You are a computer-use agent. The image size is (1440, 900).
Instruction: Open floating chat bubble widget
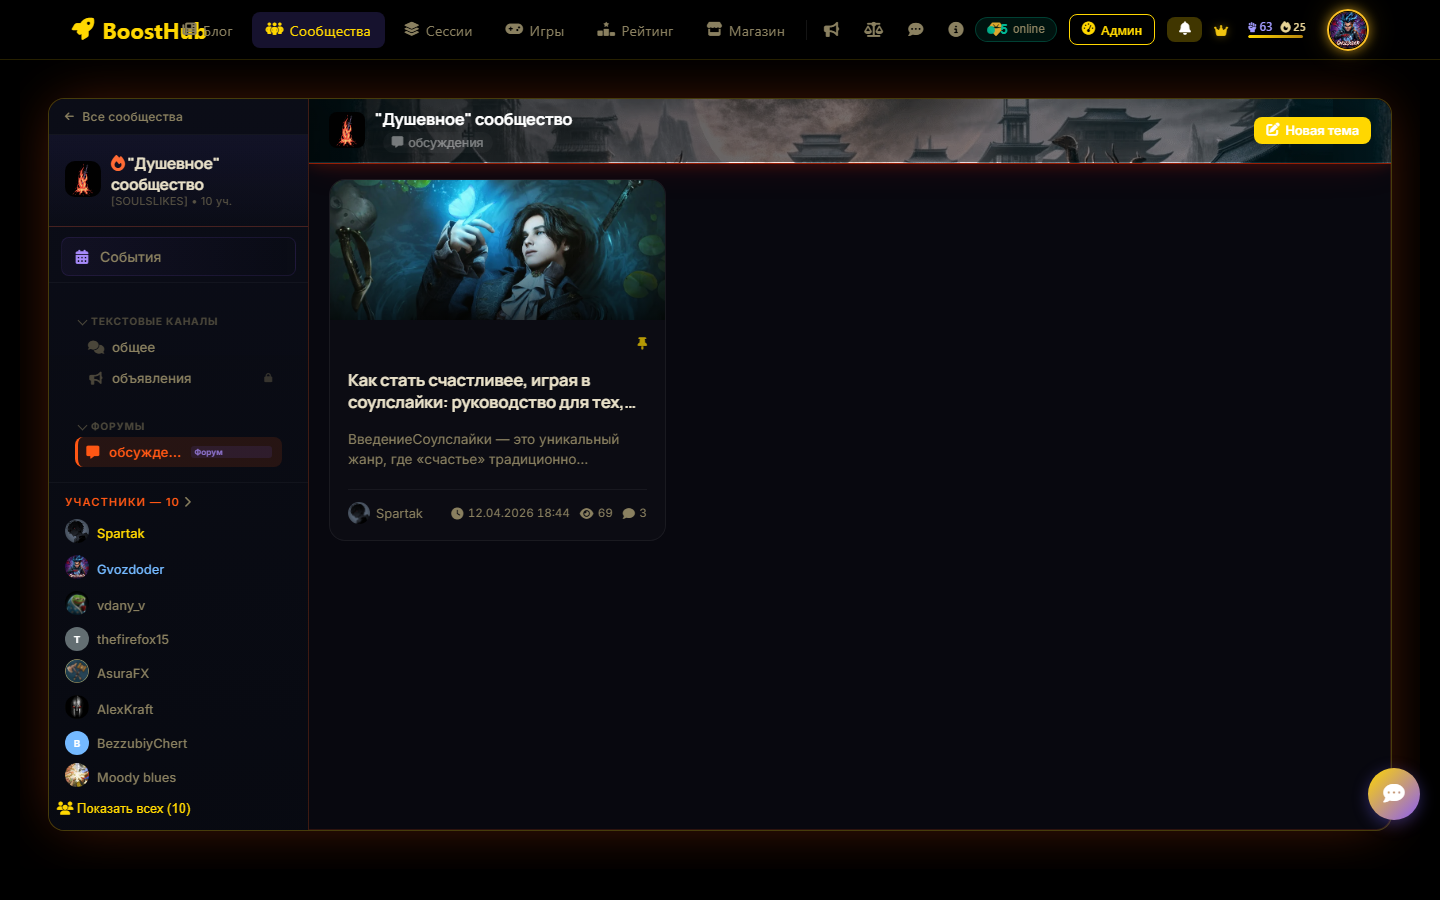click(x=1393, y=793)
